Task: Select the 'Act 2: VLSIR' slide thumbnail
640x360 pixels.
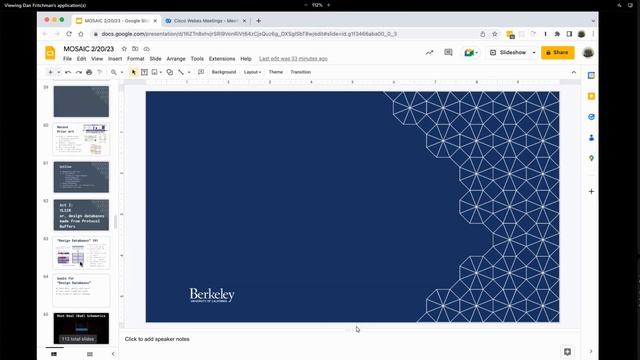Action: pyautogui.click(x=81, y=215)
